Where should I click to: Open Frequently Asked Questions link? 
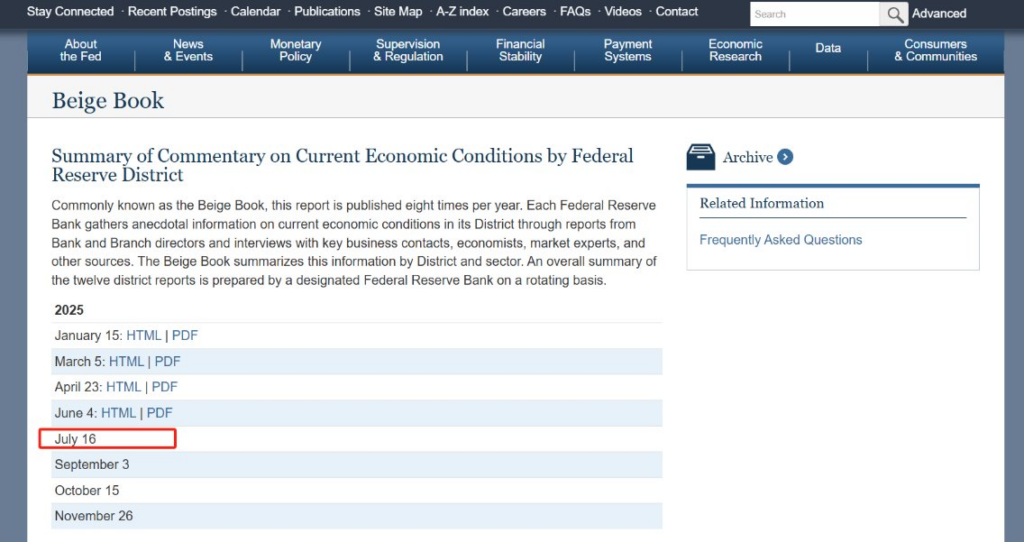pyautogui.click(x=780, y=240)
